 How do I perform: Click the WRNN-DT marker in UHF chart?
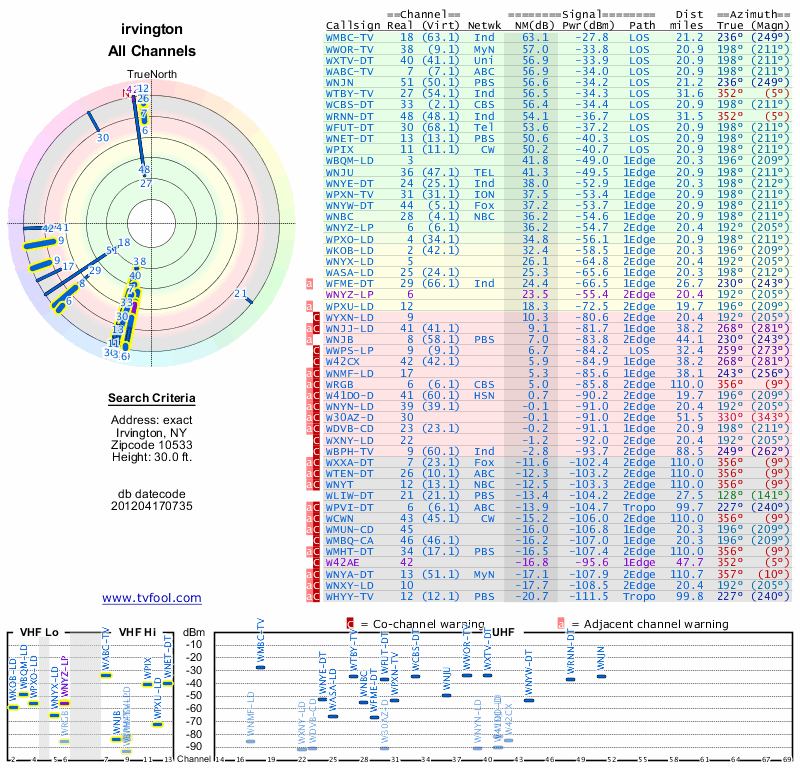click(570, 679)
